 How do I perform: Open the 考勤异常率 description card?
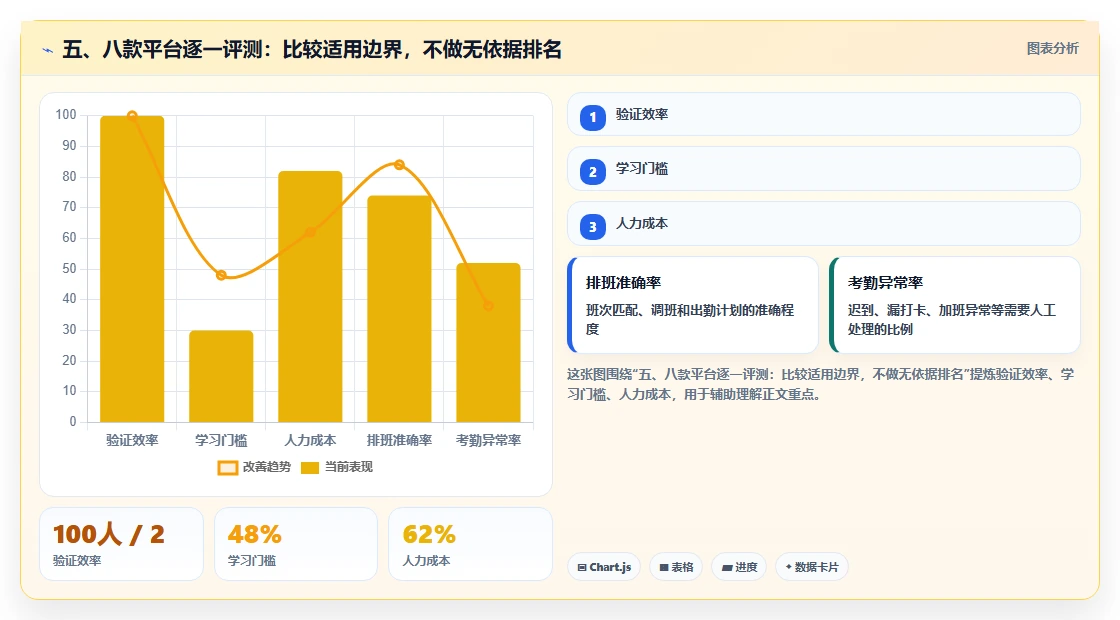pyautogui.click(x=955, y=305)
